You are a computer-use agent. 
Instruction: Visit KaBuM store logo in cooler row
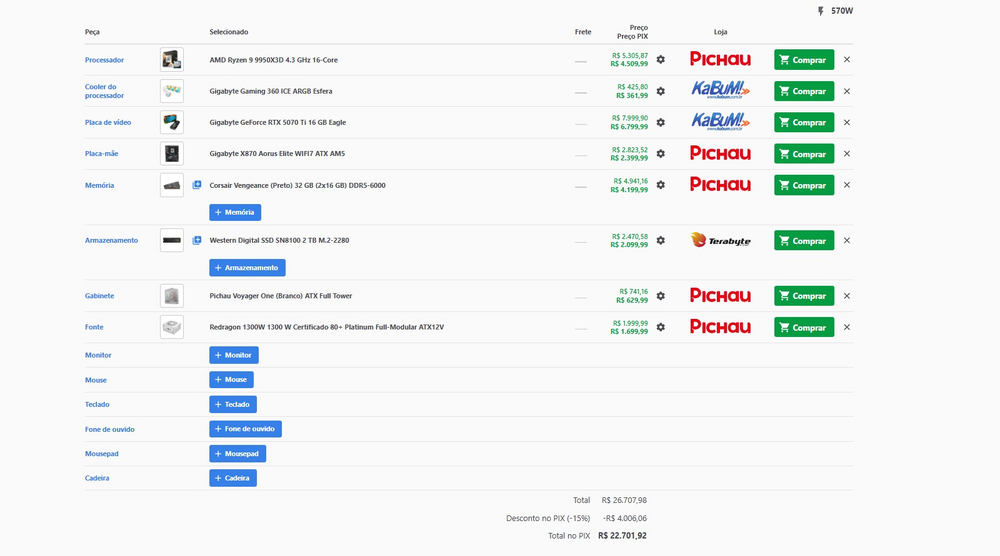(720, 90)
